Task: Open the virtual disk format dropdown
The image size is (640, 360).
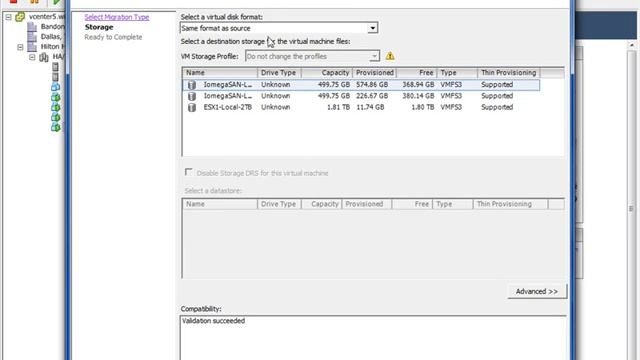Action: point(372,28)
